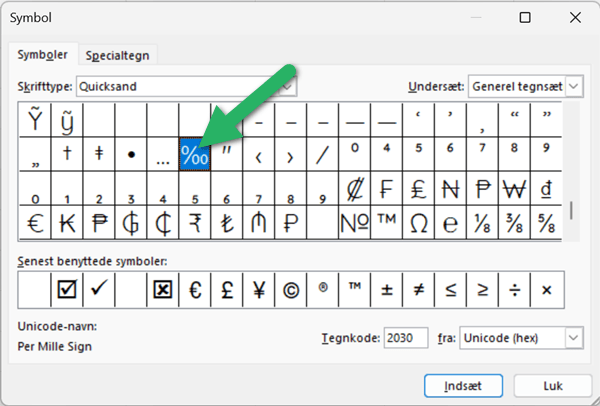Image resolution: width=600 pixels, height=406 pixels.
Task: Click the Tegnkode character code field
Action: (406, 339)
